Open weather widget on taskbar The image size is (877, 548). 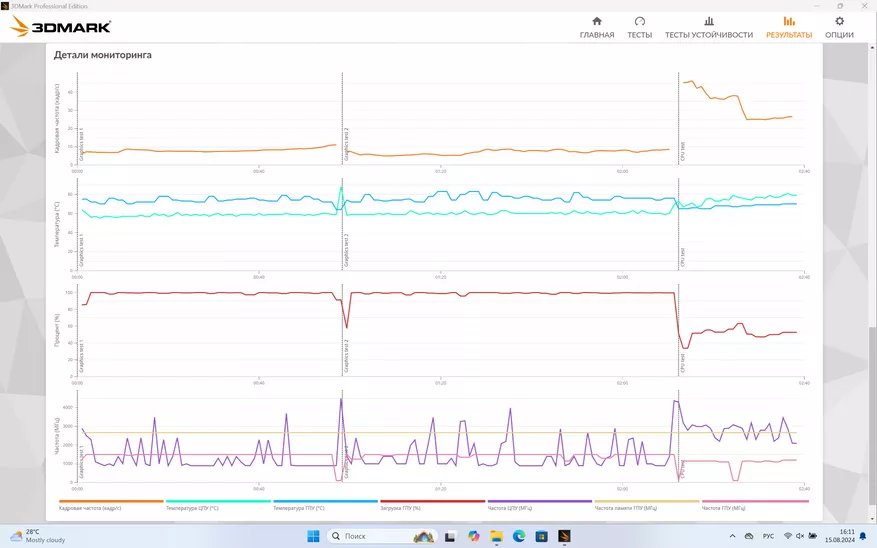pos(40,536)
